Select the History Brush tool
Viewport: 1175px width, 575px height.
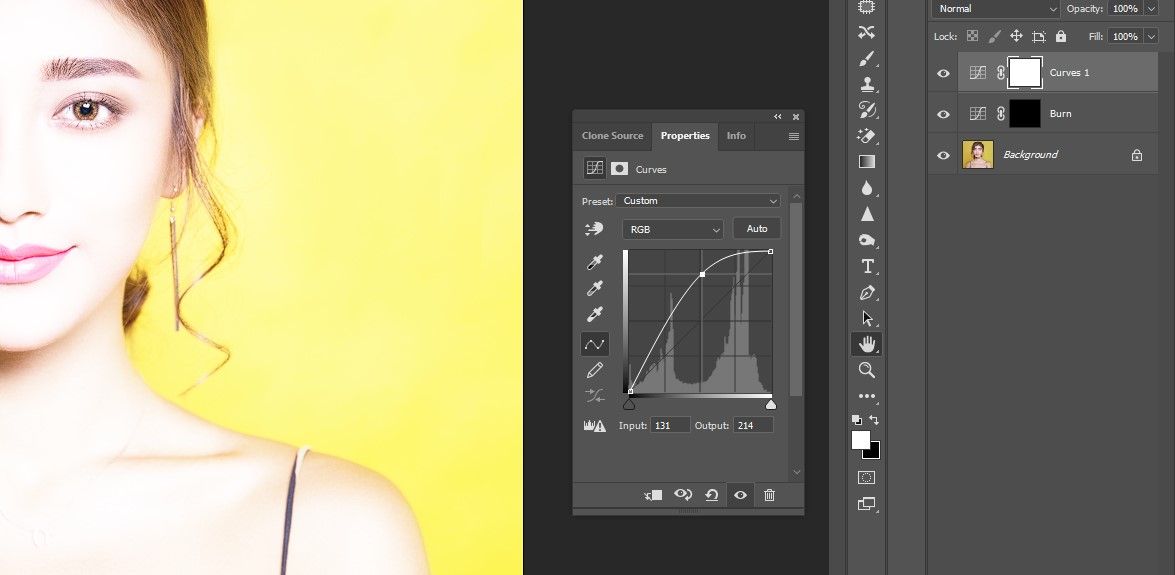click(x=867, y=109)
